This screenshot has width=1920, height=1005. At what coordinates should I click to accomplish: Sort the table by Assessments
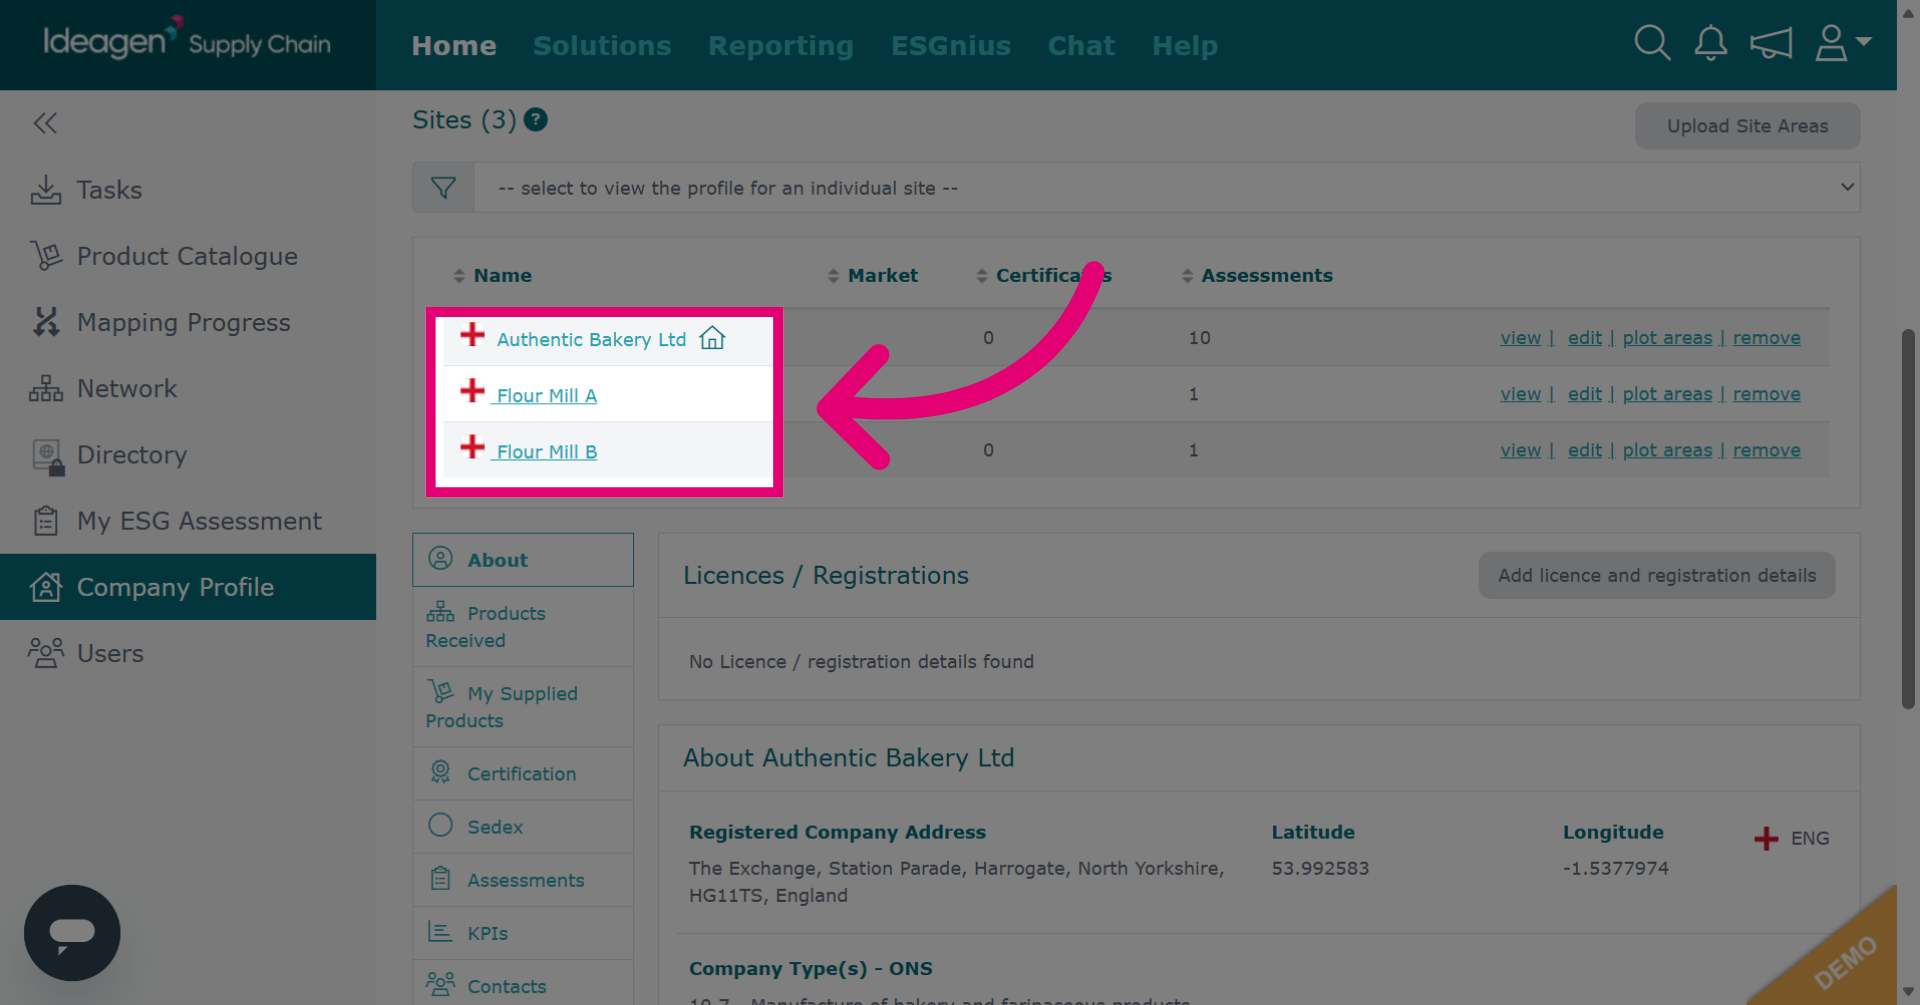click(x=1256, y=275)
